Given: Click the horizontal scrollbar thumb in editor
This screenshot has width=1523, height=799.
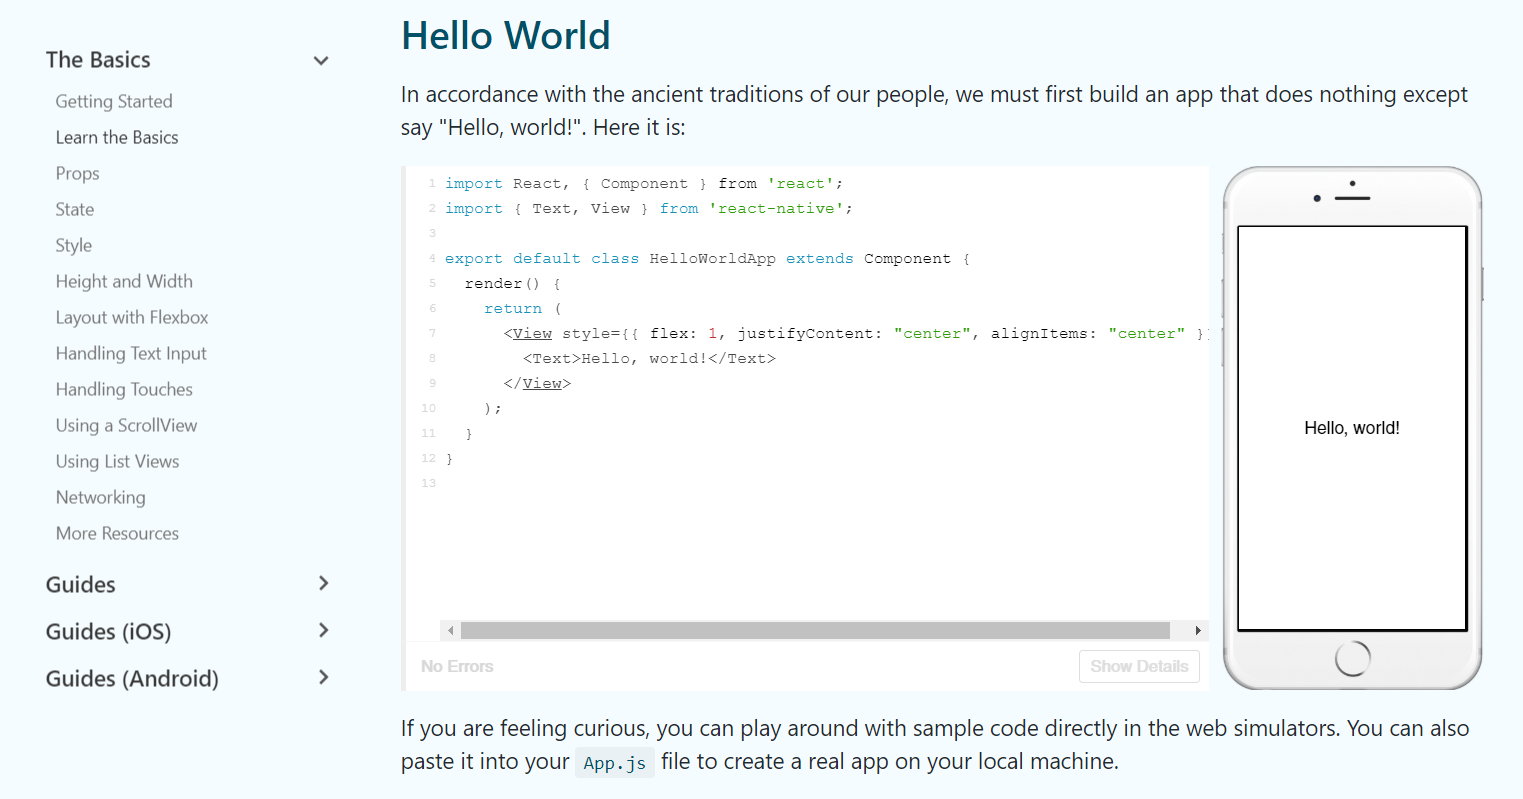Looking at the screenshot, I should (815, 631).
